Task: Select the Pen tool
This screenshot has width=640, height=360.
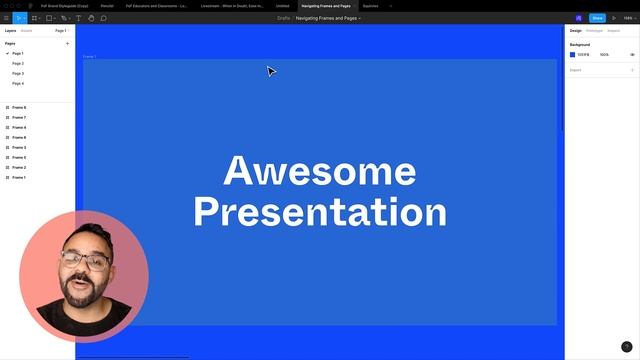Action: (x=64, y=18)
